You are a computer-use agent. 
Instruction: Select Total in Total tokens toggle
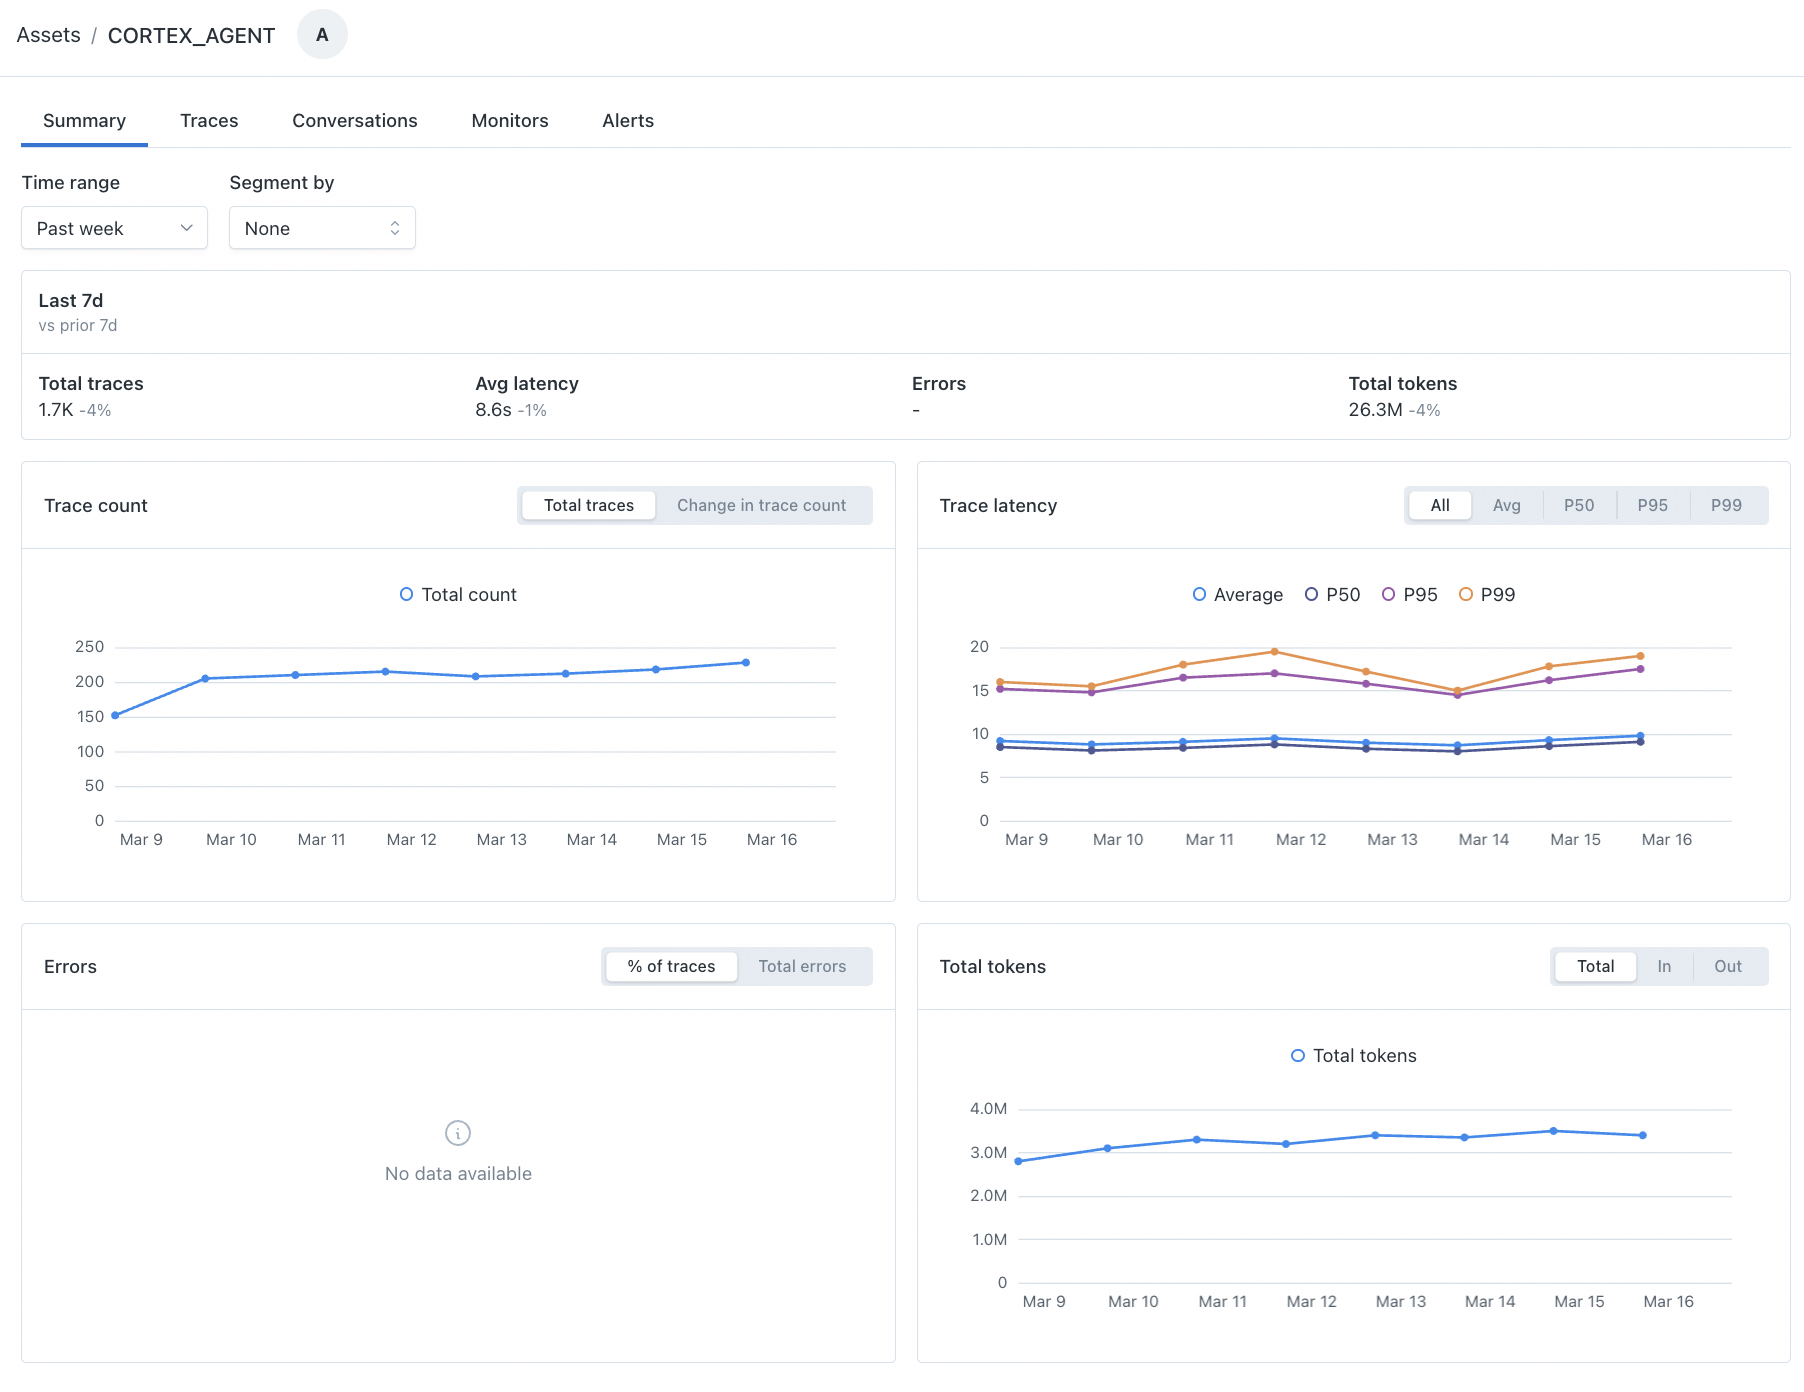pos(1596,966)
